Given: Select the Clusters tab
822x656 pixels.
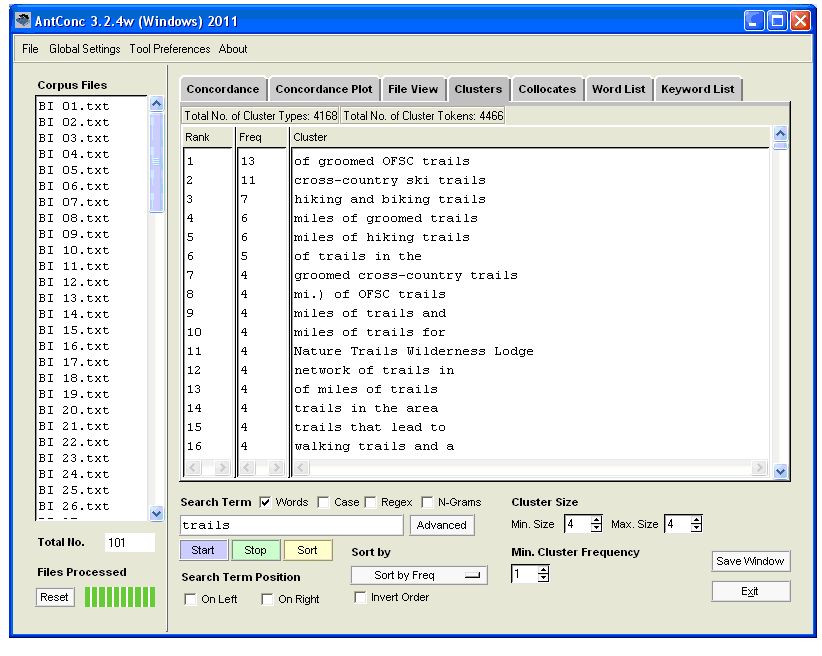Looking at the screenshot, I should (478, 89).
